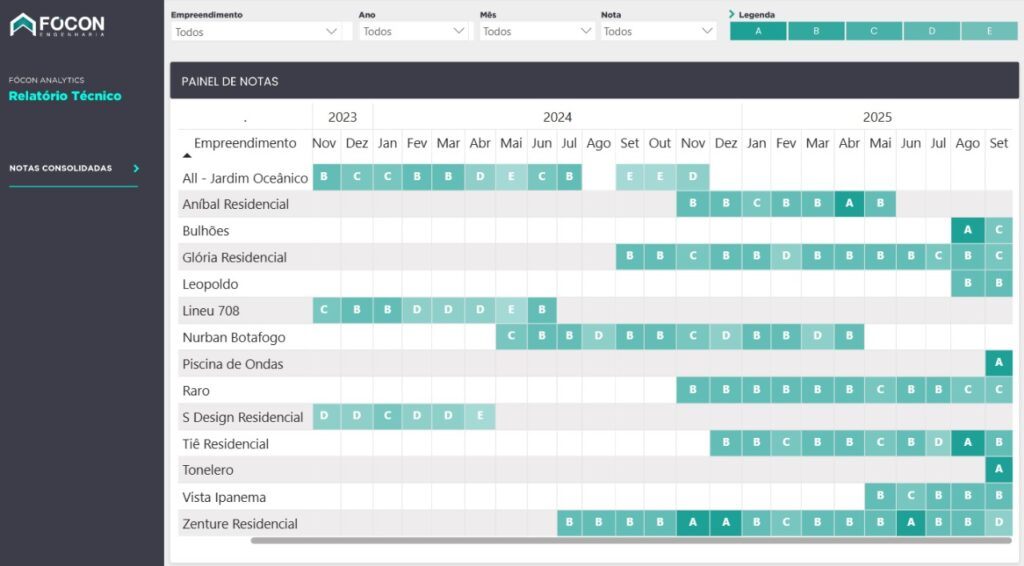Viewport: 1024px width, 566px height.
Task: Select the Notas Consolidadas menu item
Action: [61, 169]
